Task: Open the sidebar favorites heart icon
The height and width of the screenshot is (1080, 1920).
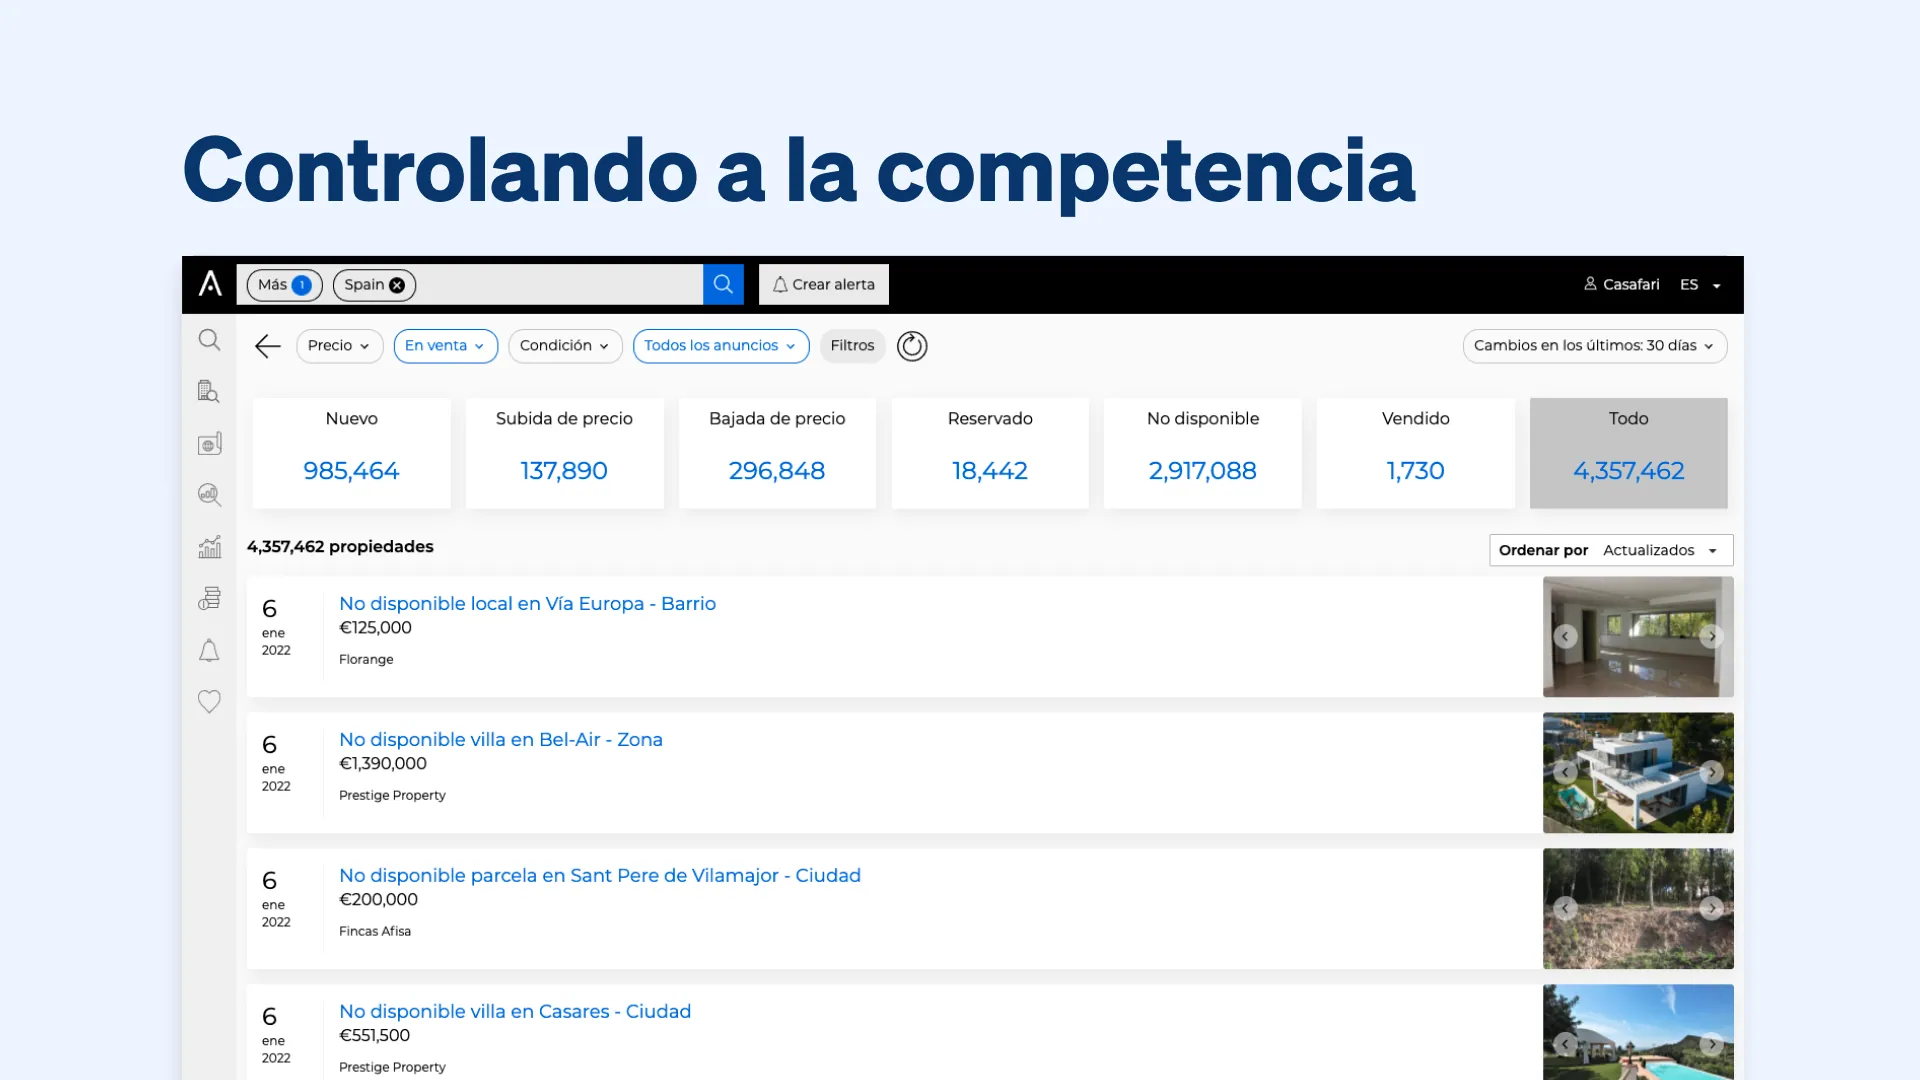Action: coord(209,702)
